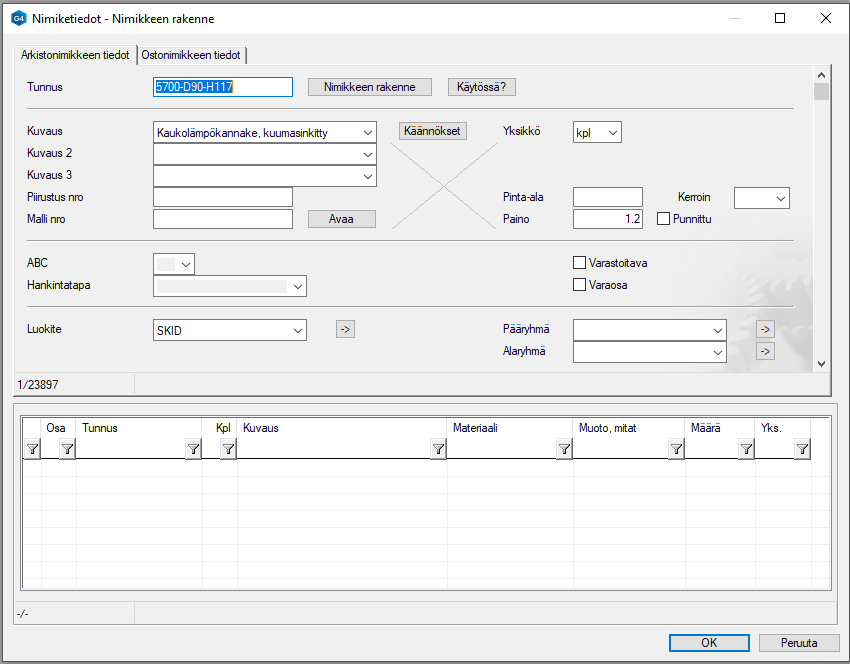Click into the Piirustus nro input field
Viewport: 850px width, 664px height.
222,197
